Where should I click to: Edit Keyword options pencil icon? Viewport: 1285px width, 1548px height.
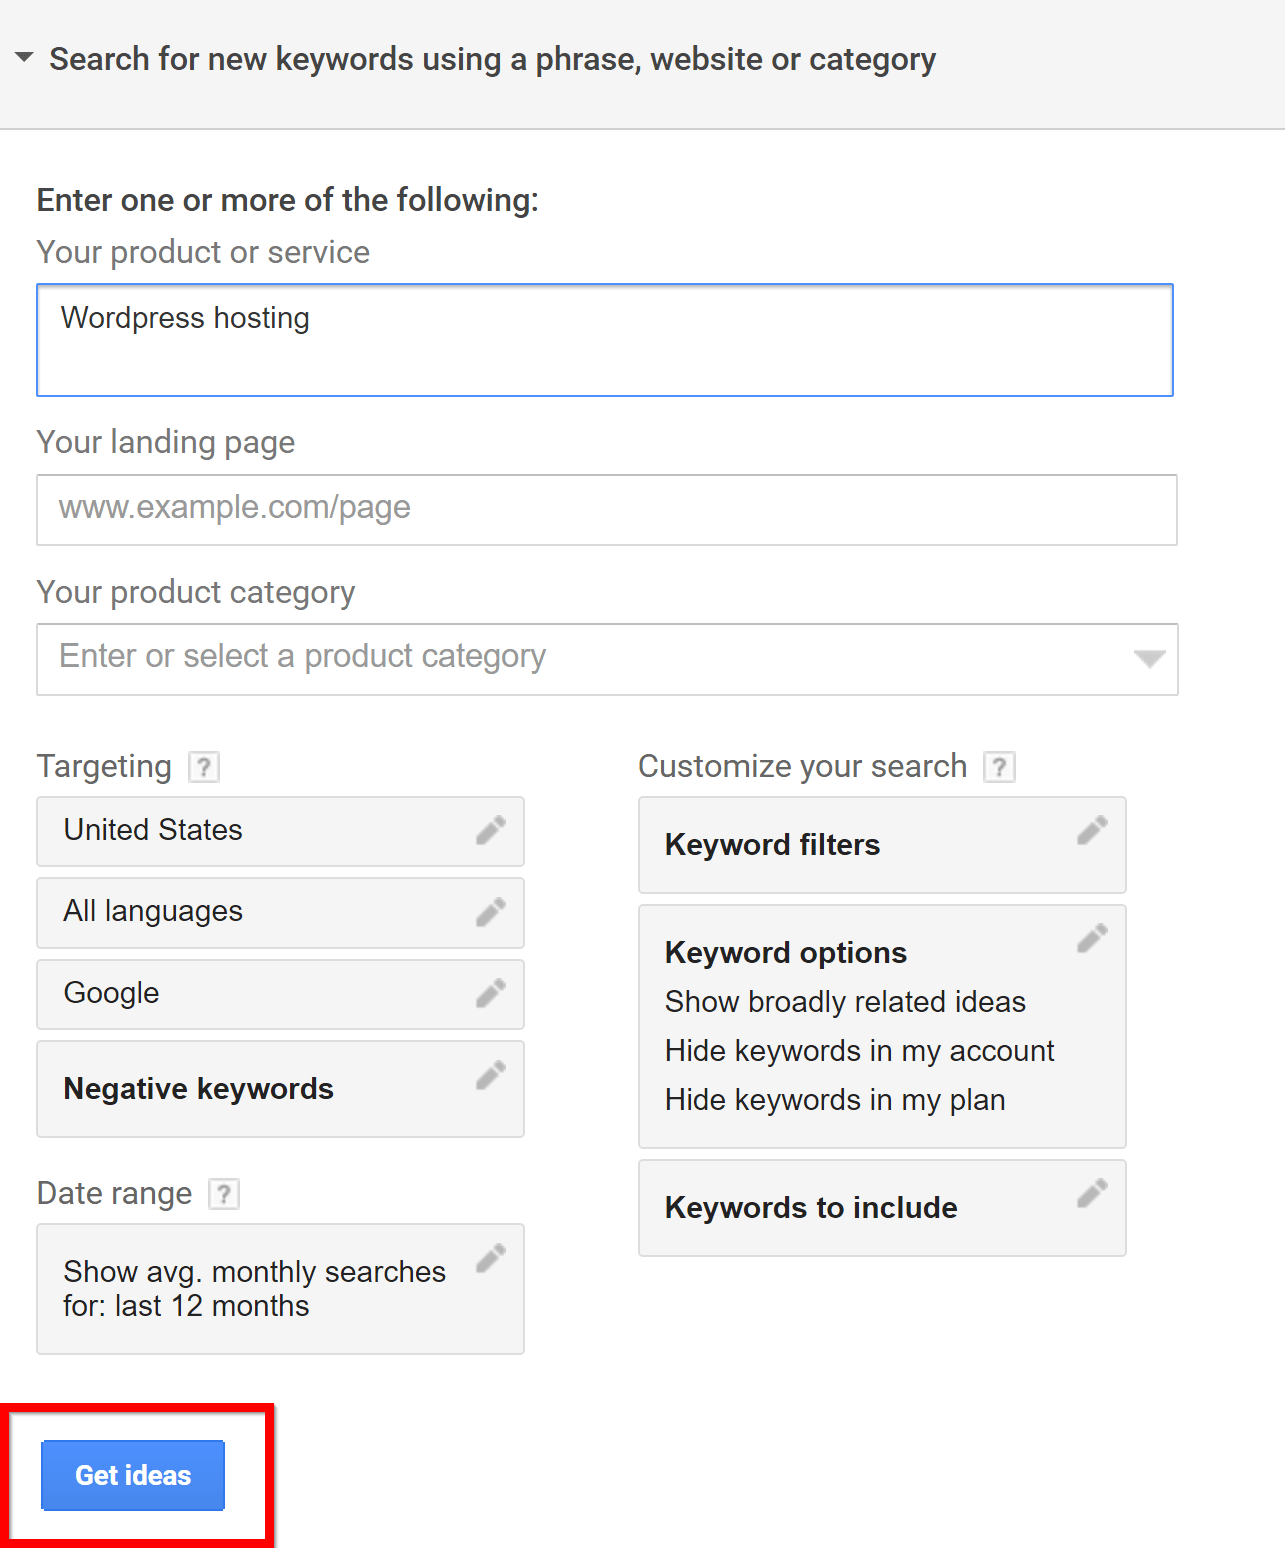click(x=1092, y=938)
